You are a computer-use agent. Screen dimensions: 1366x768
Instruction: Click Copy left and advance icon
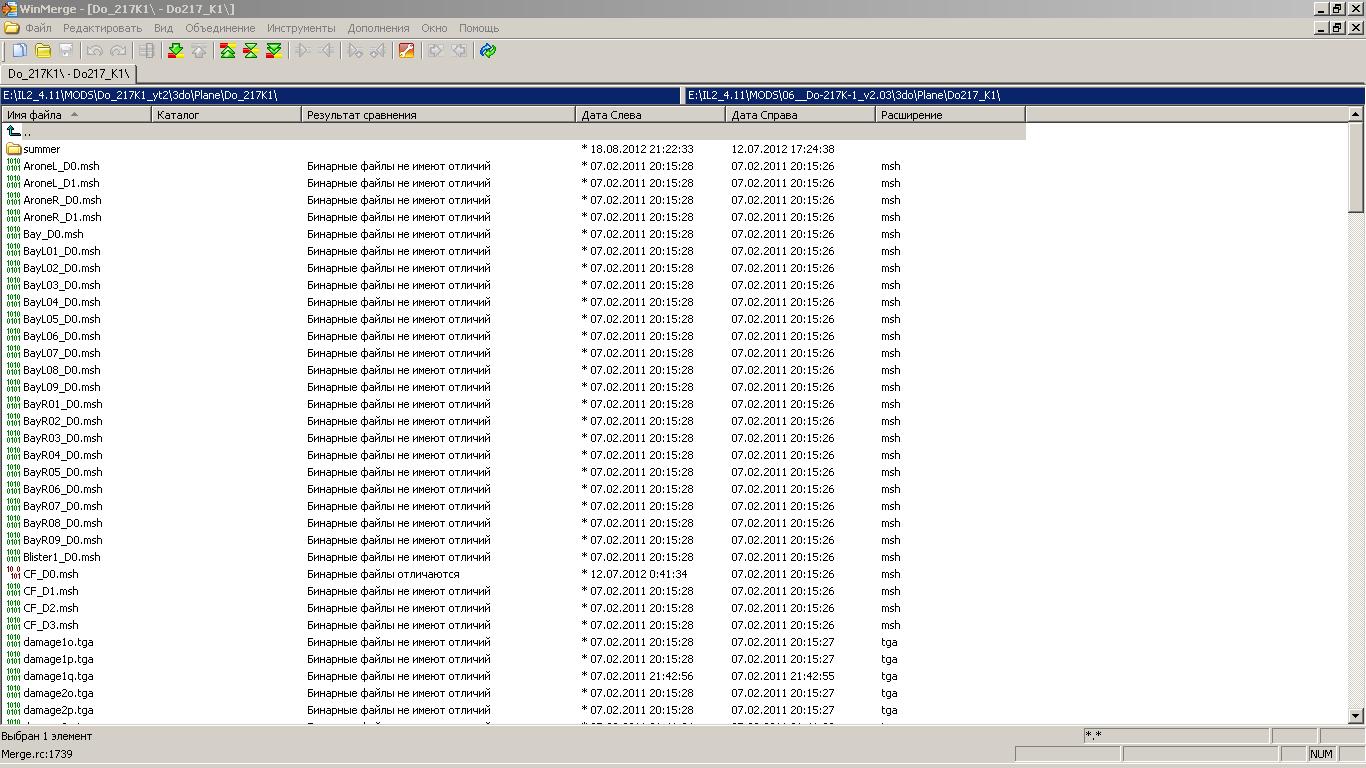click(377, 51)
